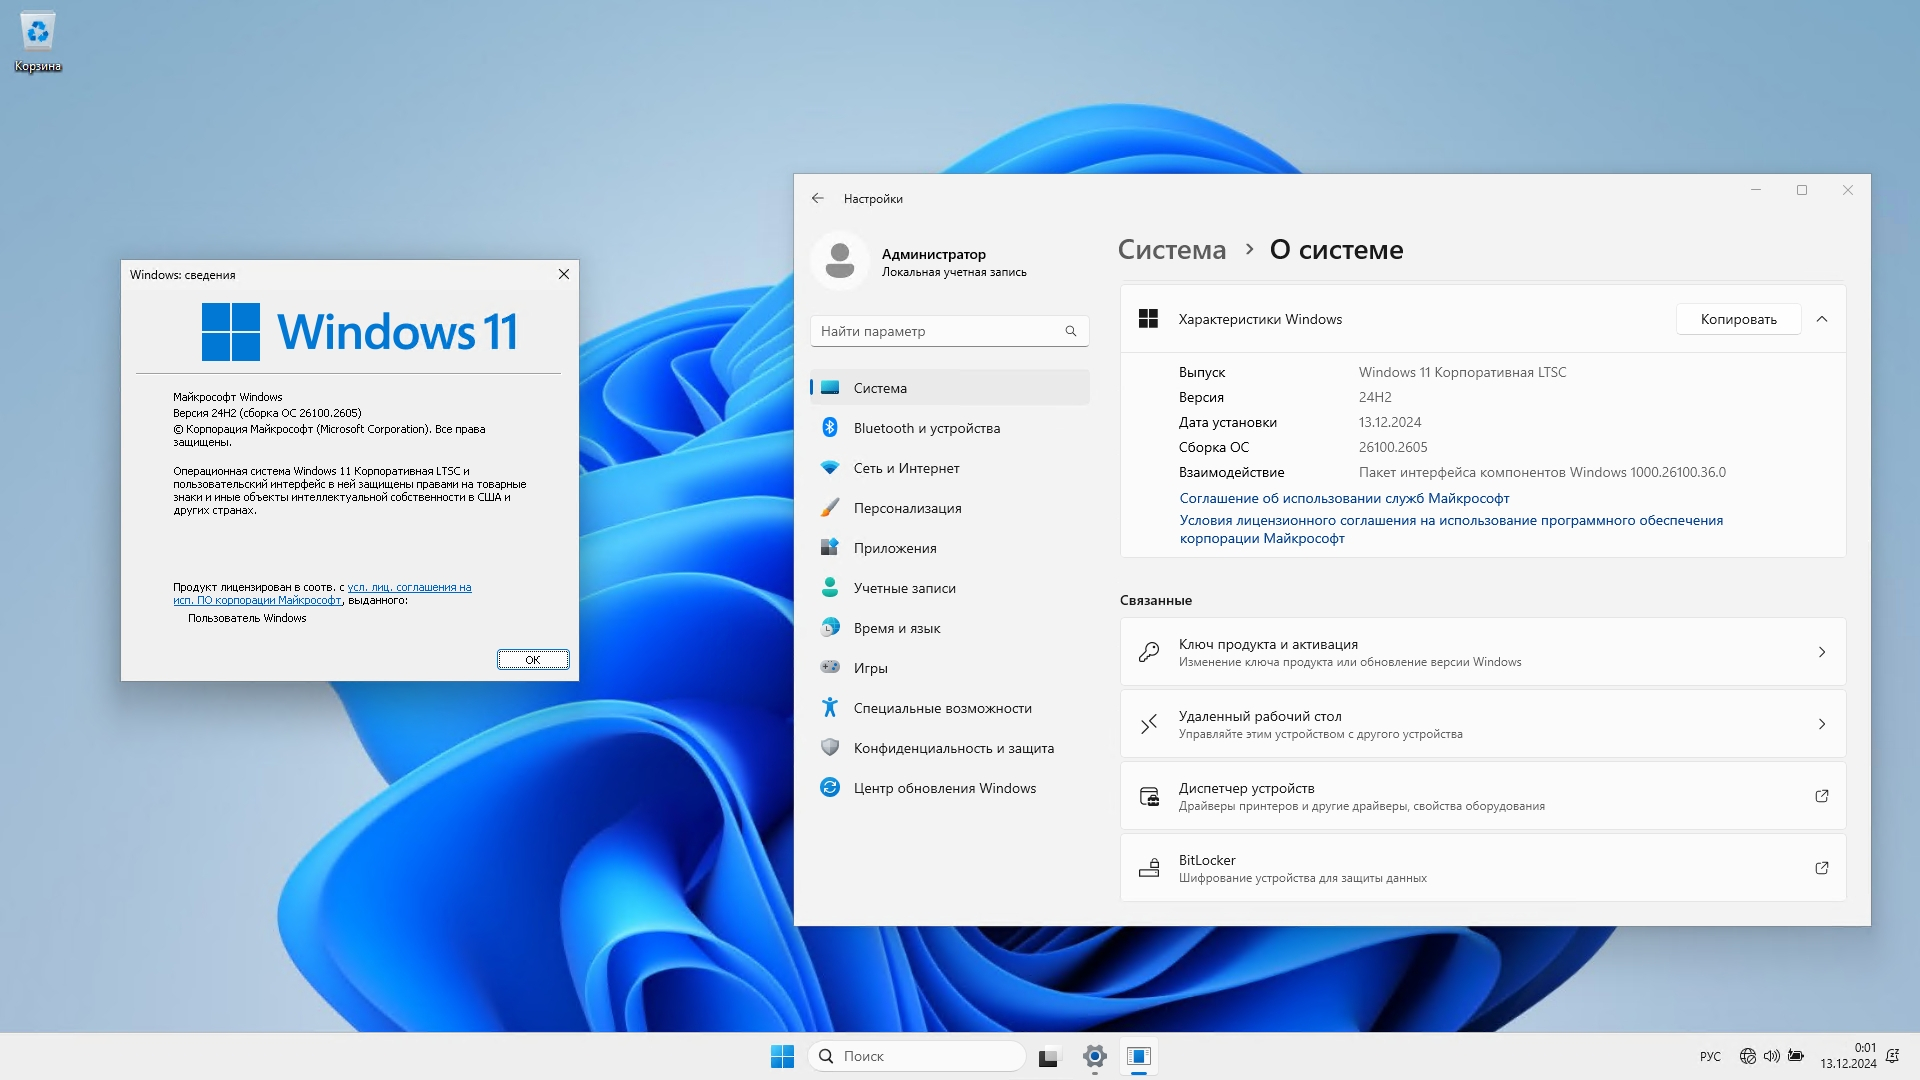Open Центр обновления Windows section

(x=950, y=788)
